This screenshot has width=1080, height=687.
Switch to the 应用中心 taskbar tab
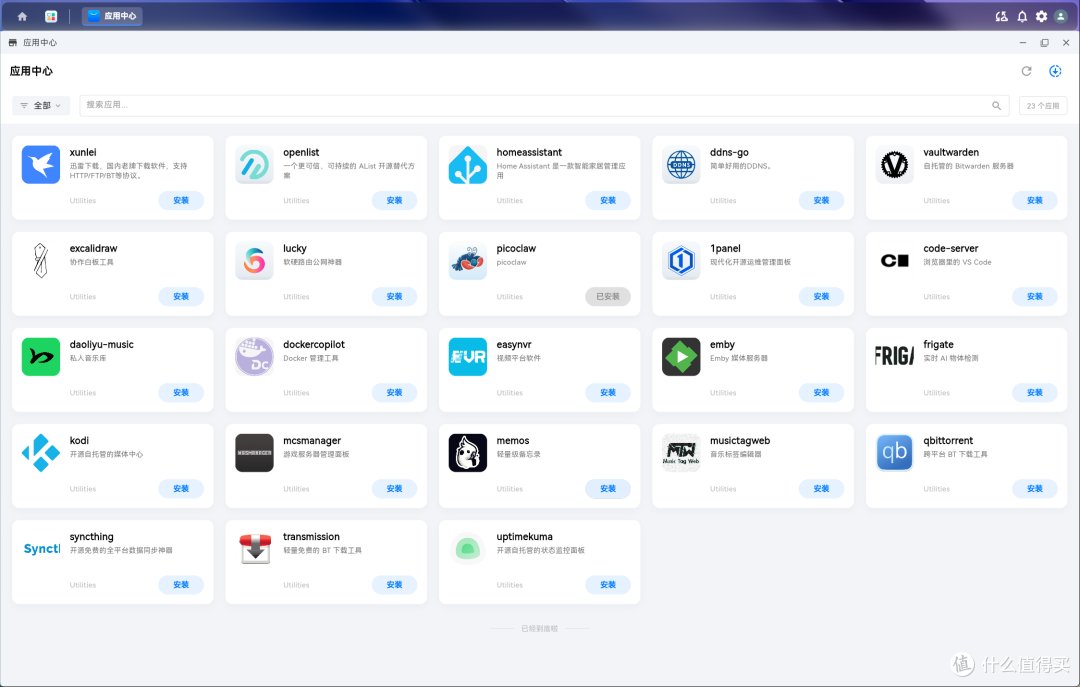pyautogui.click(x=112, y=16)
